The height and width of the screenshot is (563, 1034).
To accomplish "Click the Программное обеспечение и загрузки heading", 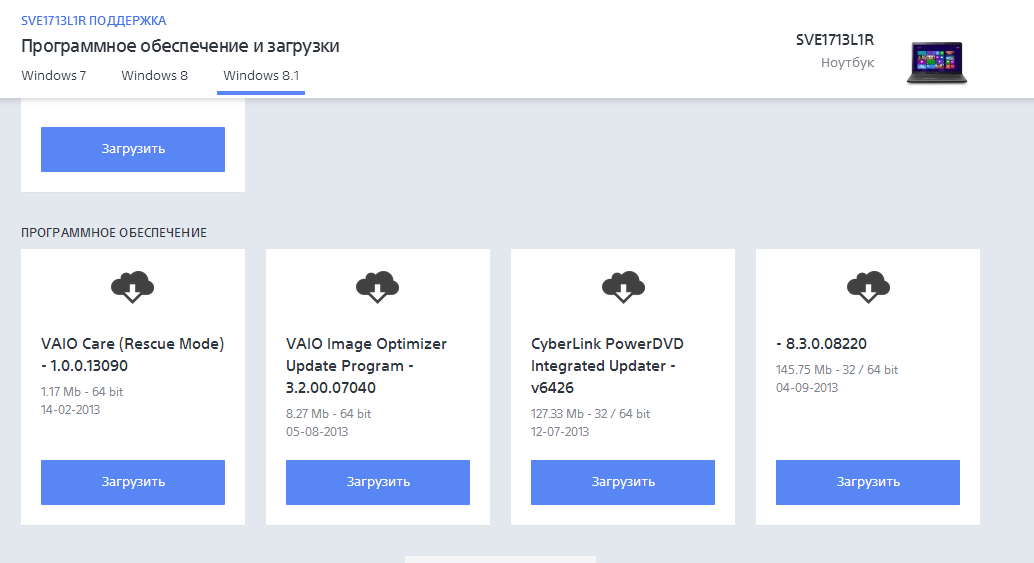I will coord(180,46).
